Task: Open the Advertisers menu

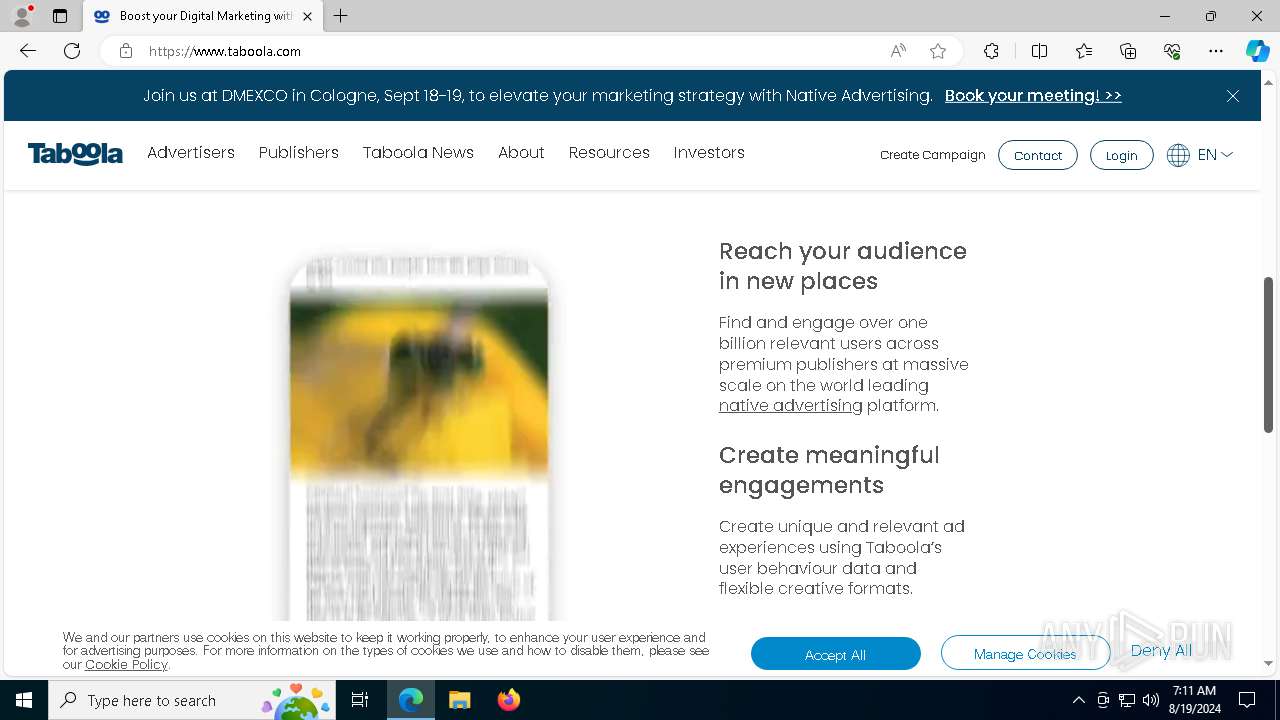Action: pos(191,153)
